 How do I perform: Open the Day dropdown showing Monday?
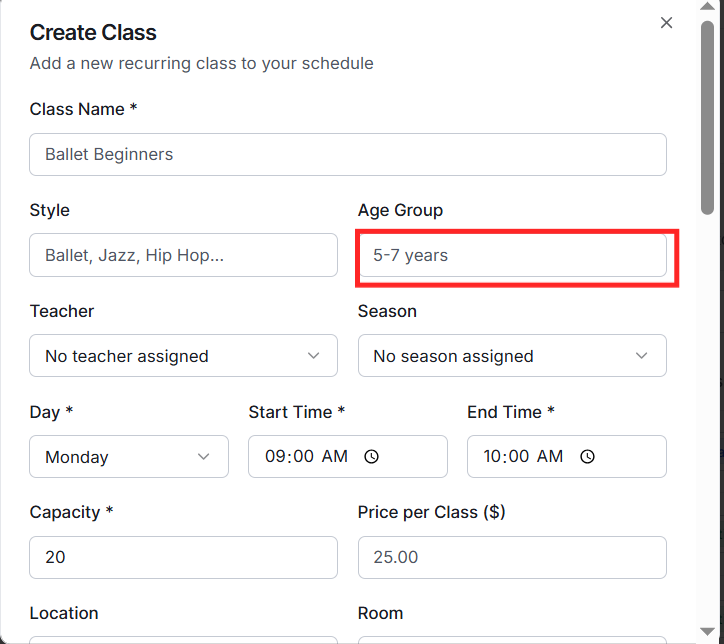[129, 457]
